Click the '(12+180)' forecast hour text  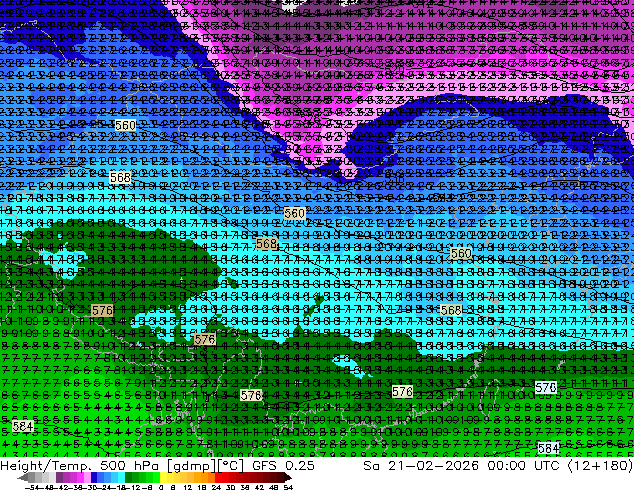600,466
